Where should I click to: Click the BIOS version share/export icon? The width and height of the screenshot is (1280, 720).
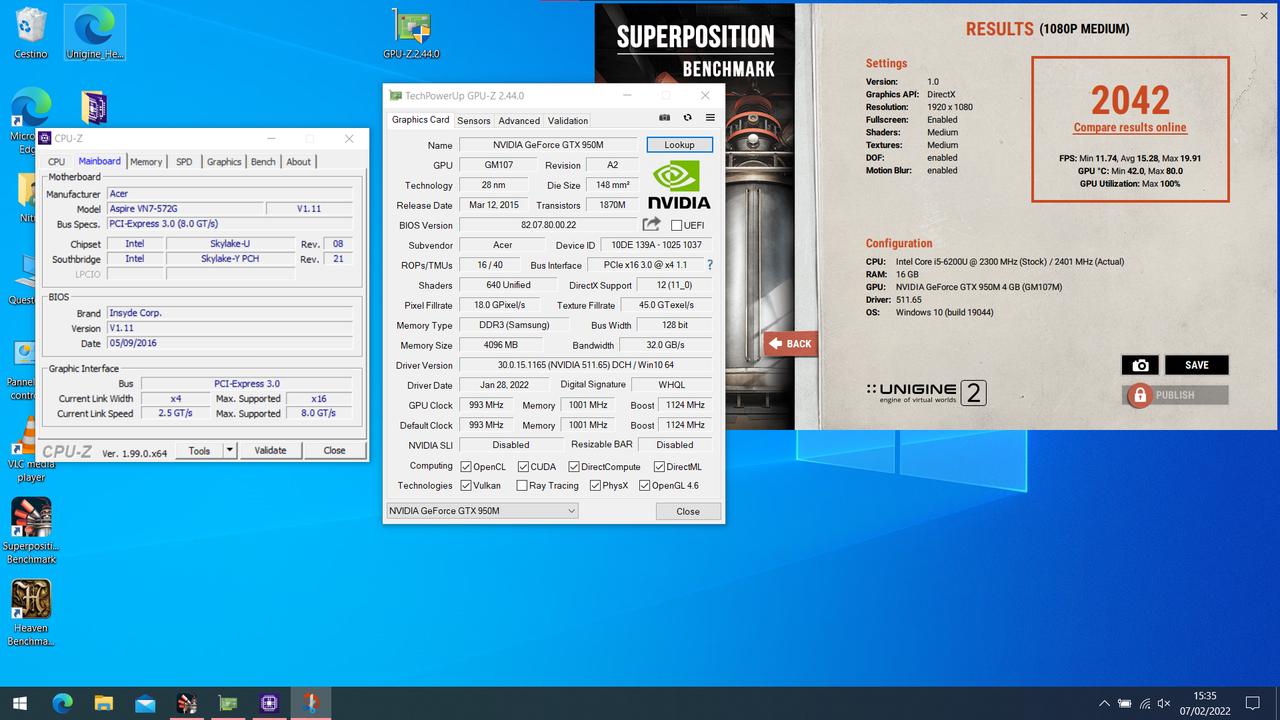pos(651,225)
